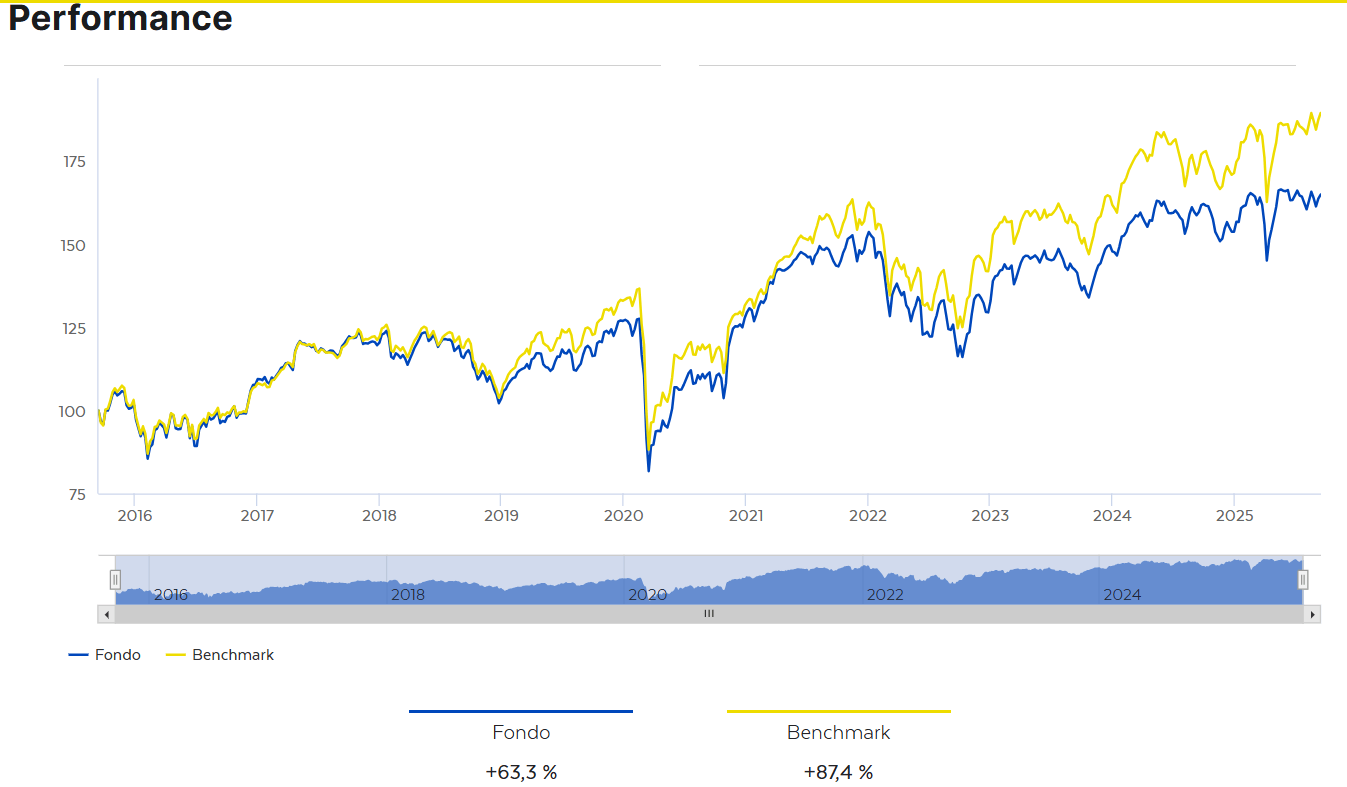Click the scrollbar left arrow button
Viewport: 1347px width, 787px height.
pos(106,614)
